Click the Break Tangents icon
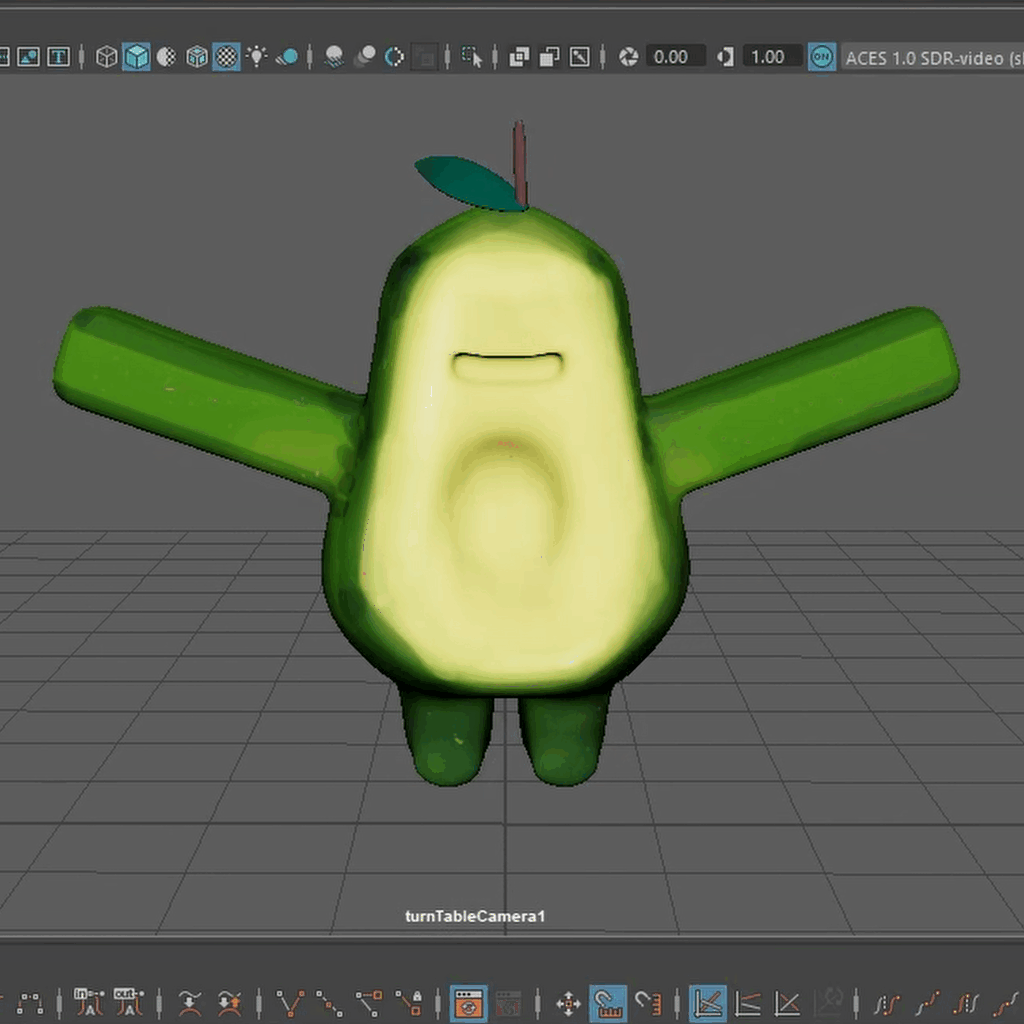Viewport: 1024px width, 1024px height. pos(291,1002)
